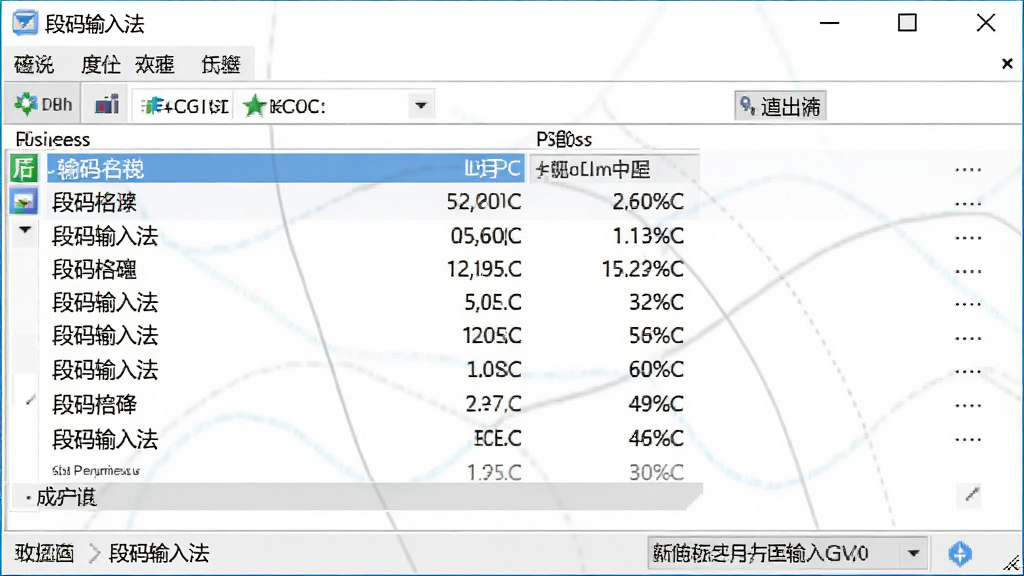Open the ellipsis menu on the highlighted blue row

tap(968, 170)
